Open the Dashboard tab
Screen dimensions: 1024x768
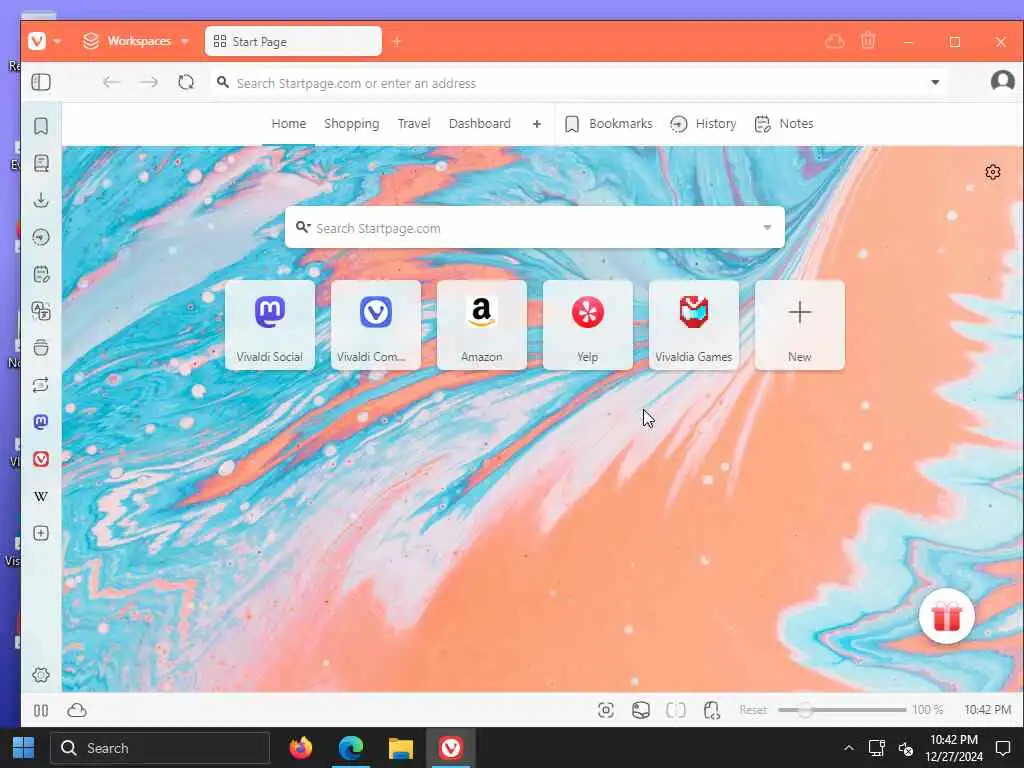[479, 123]
